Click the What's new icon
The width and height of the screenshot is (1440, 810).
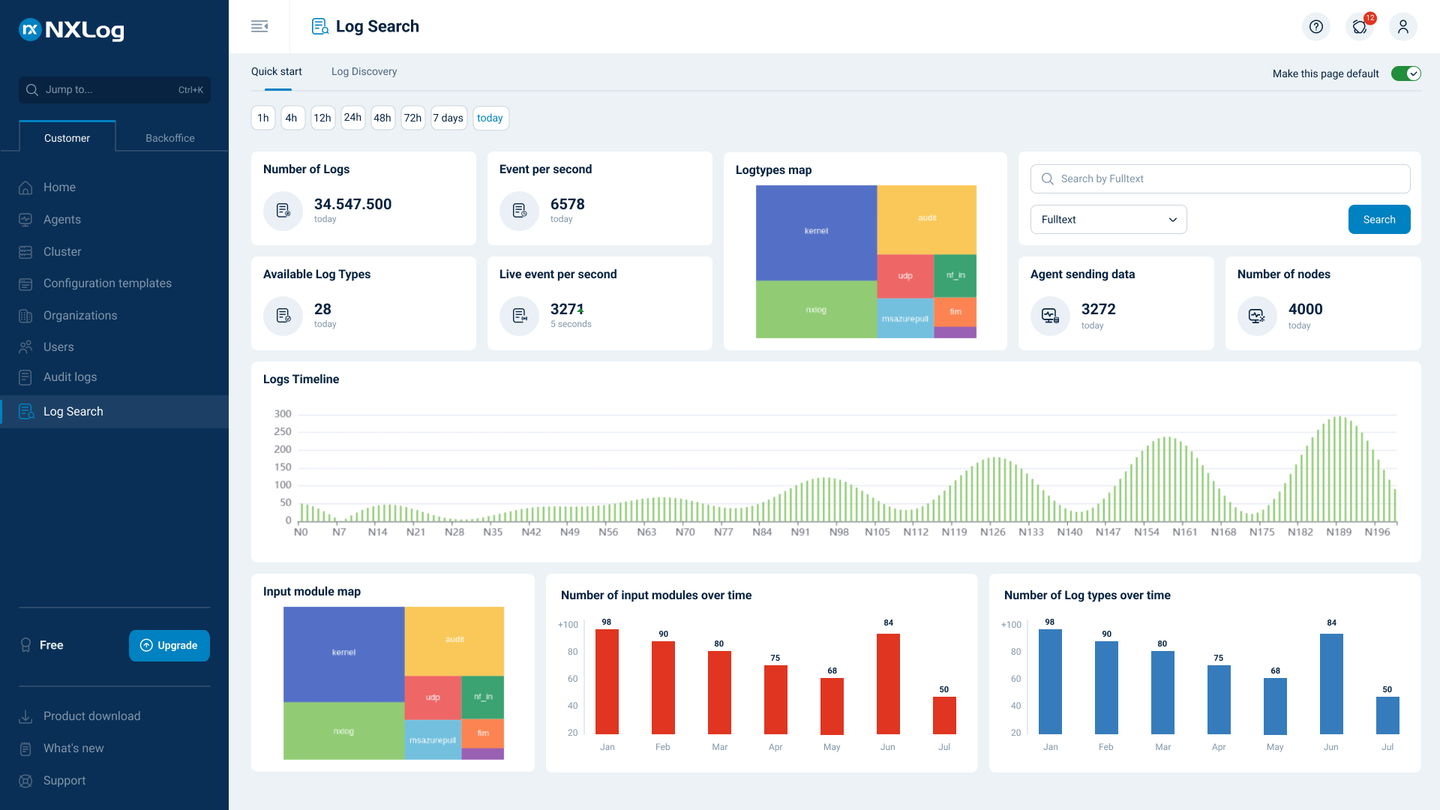coord(26,748)
